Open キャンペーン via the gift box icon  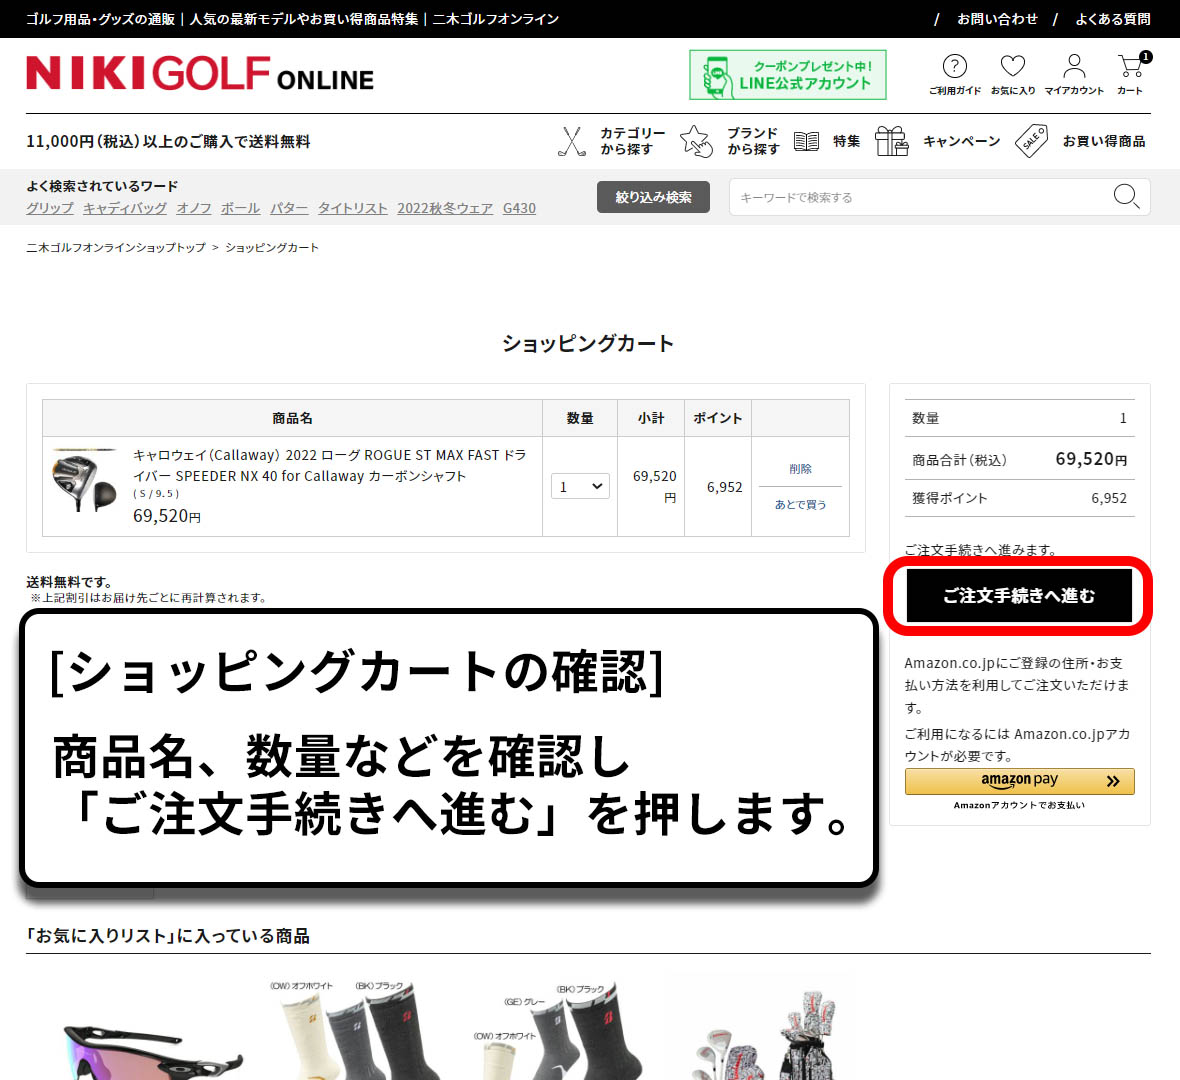(x=892, y=140)
